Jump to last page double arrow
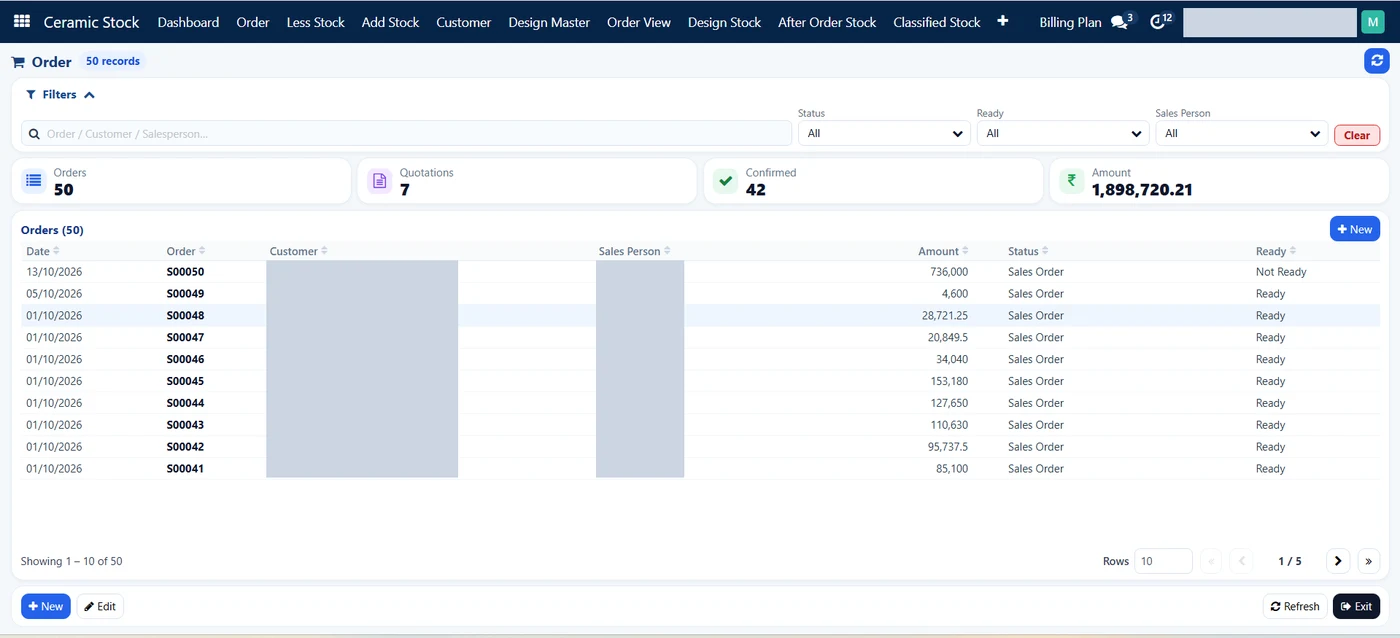The height and width of the screenshot is (638, 1400). coord(1368,561)
